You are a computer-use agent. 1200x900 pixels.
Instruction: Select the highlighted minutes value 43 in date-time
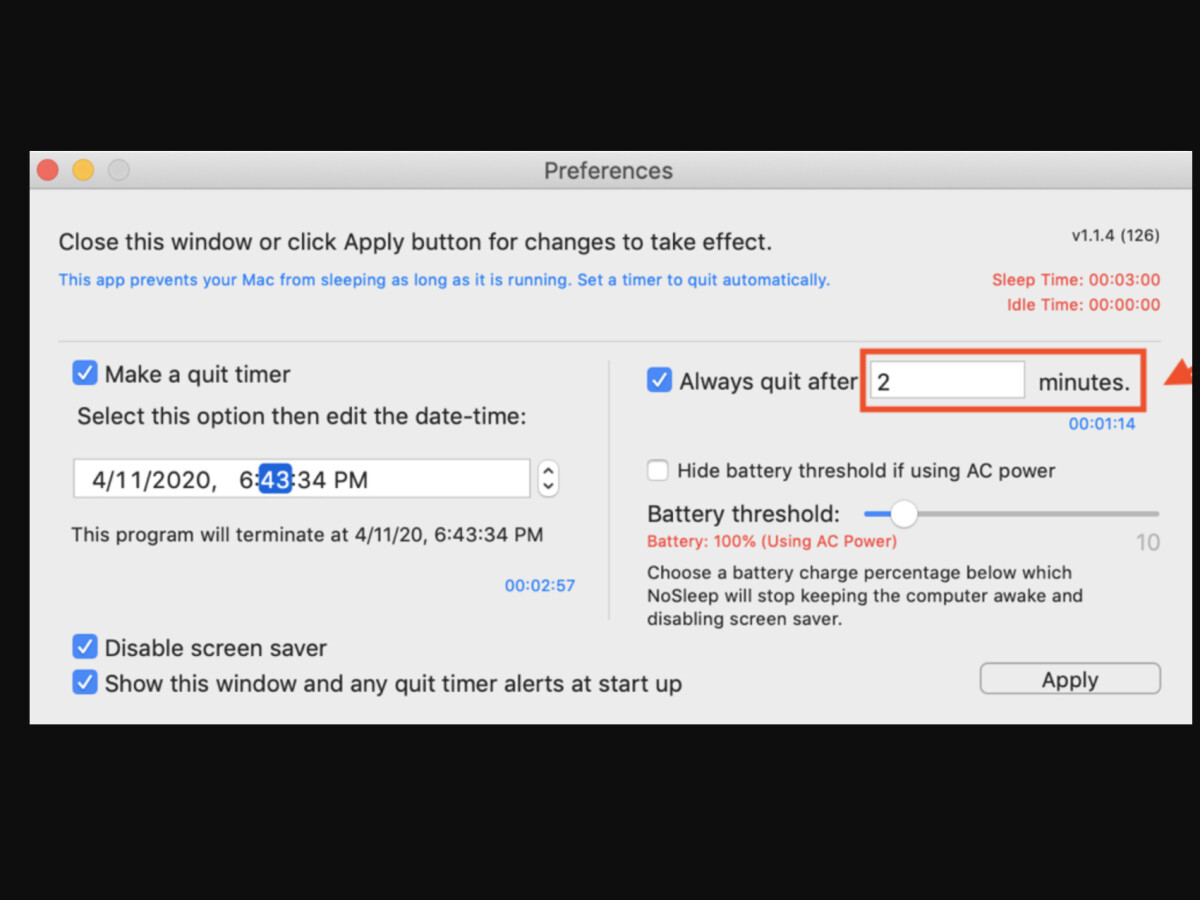point(275,479)
